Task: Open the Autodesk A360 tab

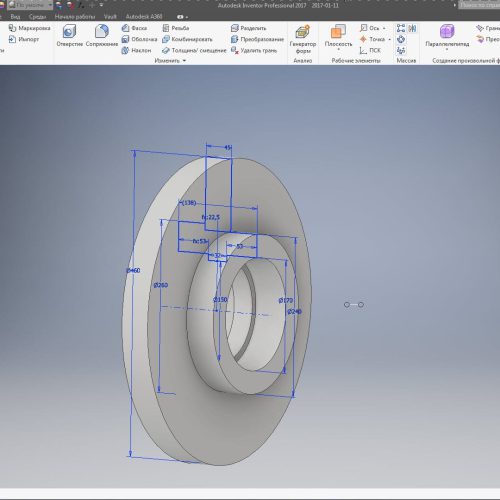Action: tap(144, 16)
